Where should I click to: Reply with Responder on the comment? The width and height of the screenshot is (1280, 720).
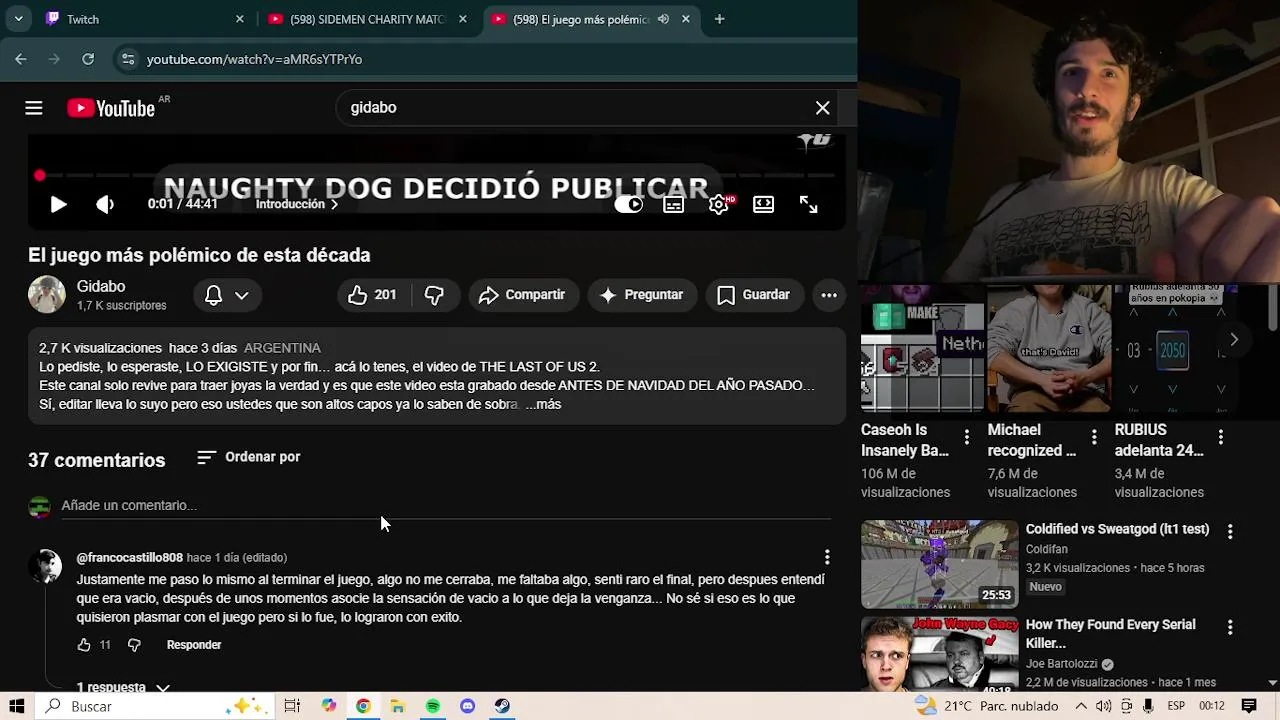coord(194,645)
